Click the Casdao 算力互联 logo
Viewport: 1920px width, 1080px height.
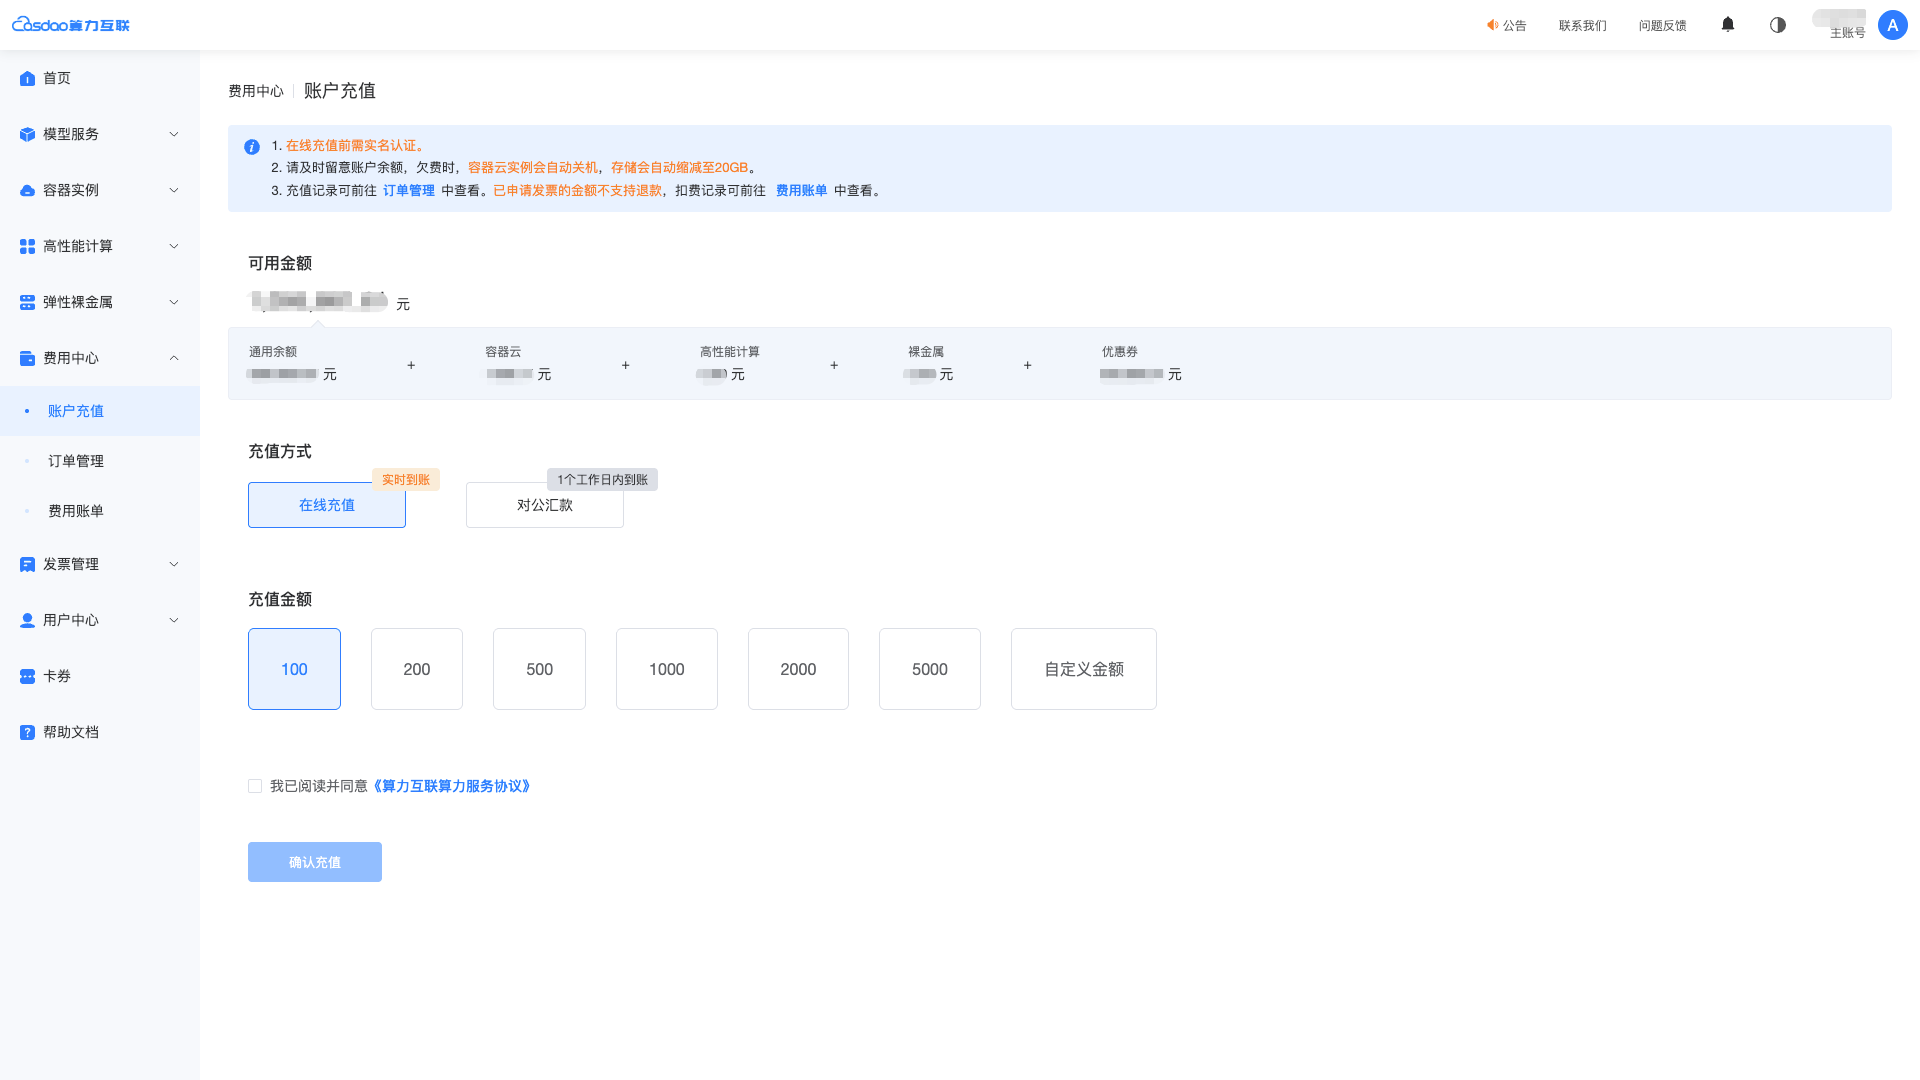tap(70, 25)
